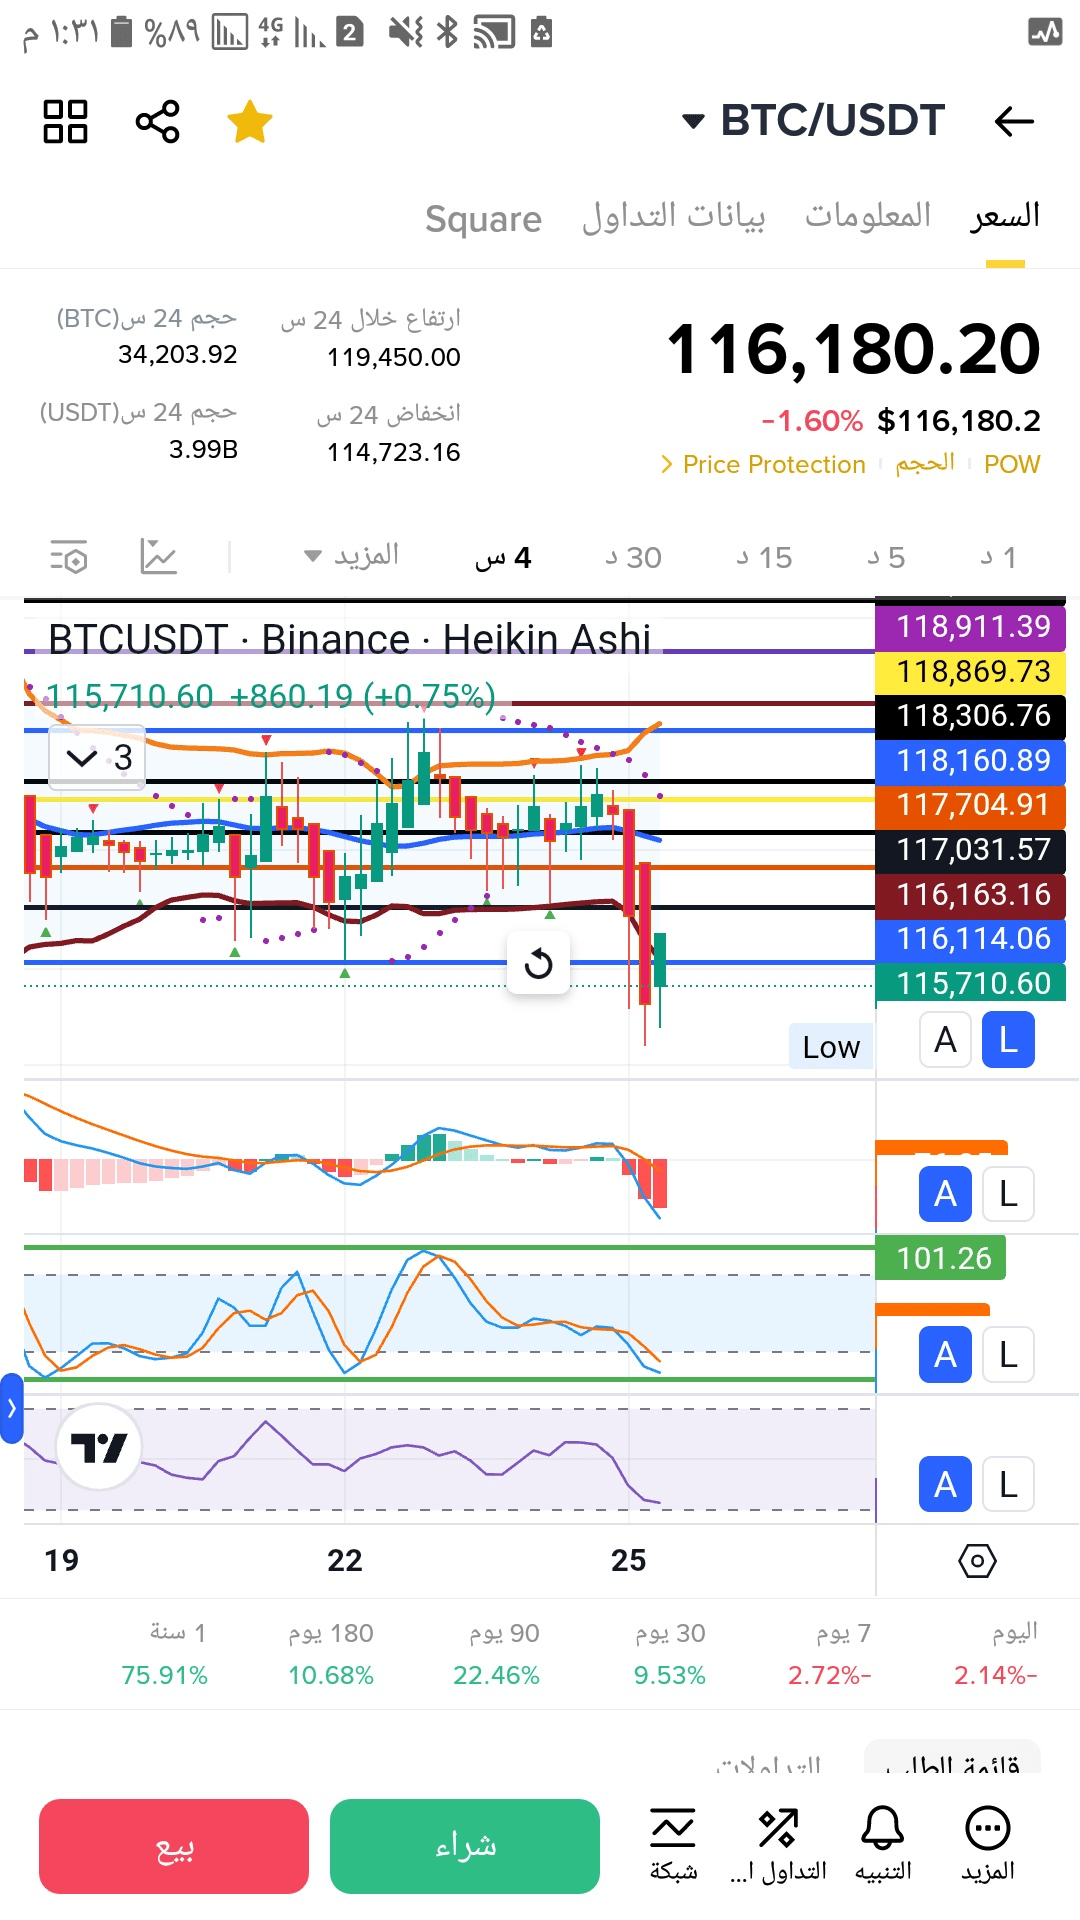The image size is (1080, 1920).
Task: Tap the red بيع sell button
Action: pos(174,1846)
